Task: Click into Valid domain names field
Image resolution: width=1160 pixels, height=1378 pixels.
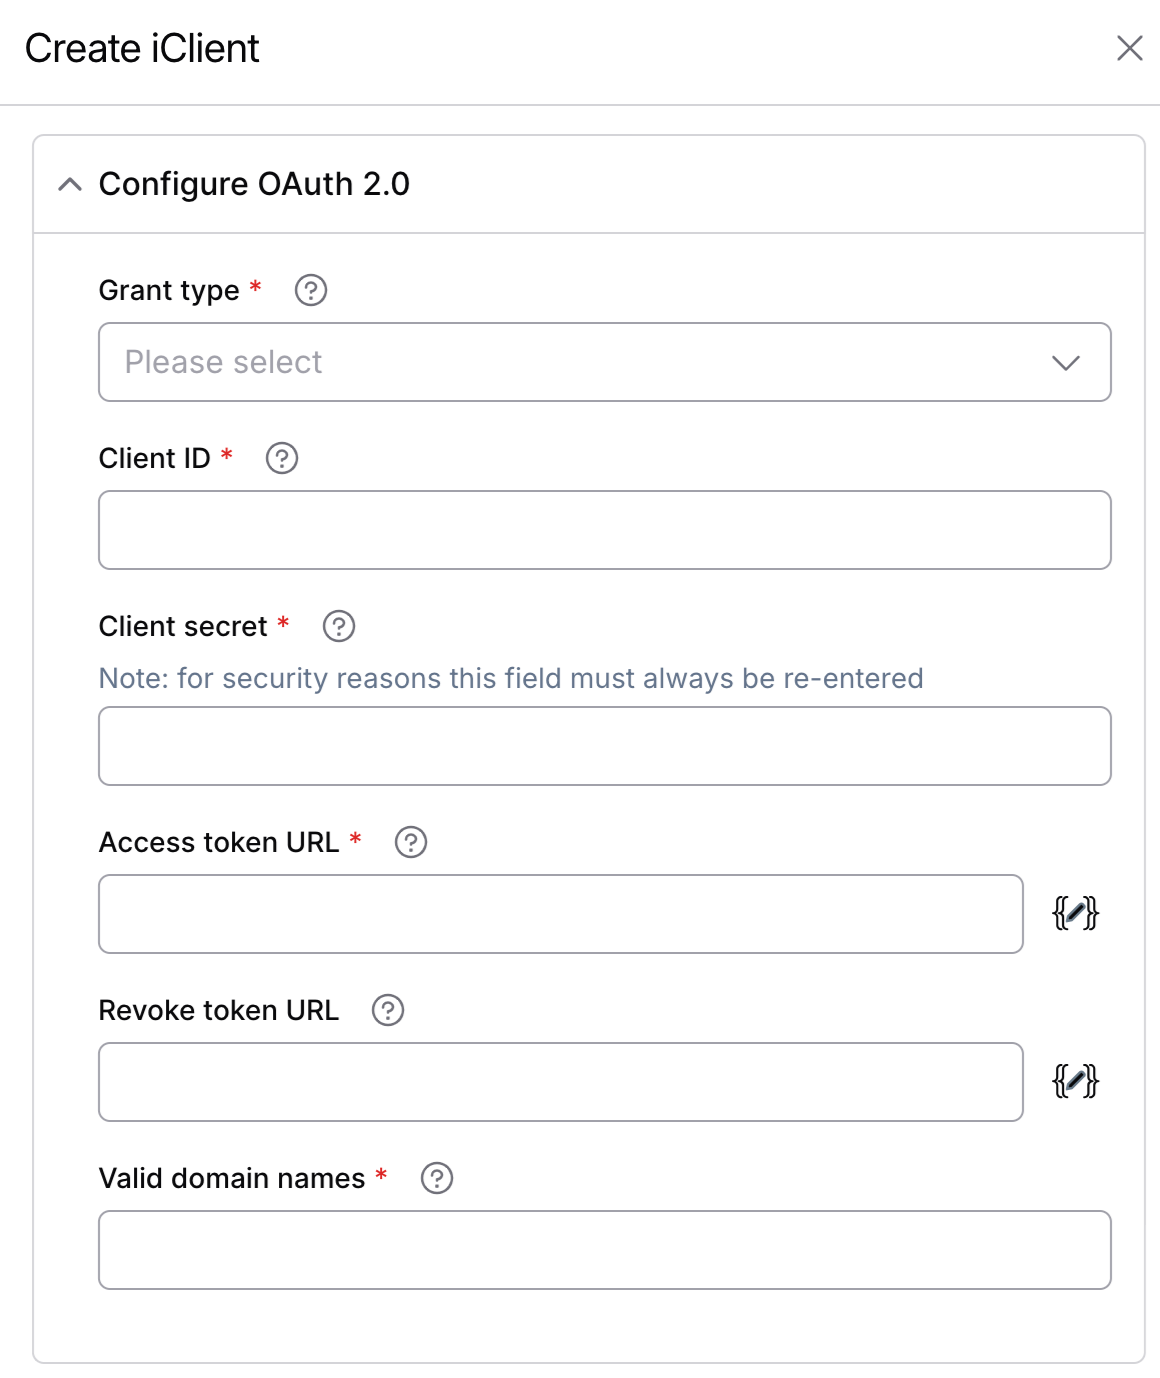Action: [604, 1250]
